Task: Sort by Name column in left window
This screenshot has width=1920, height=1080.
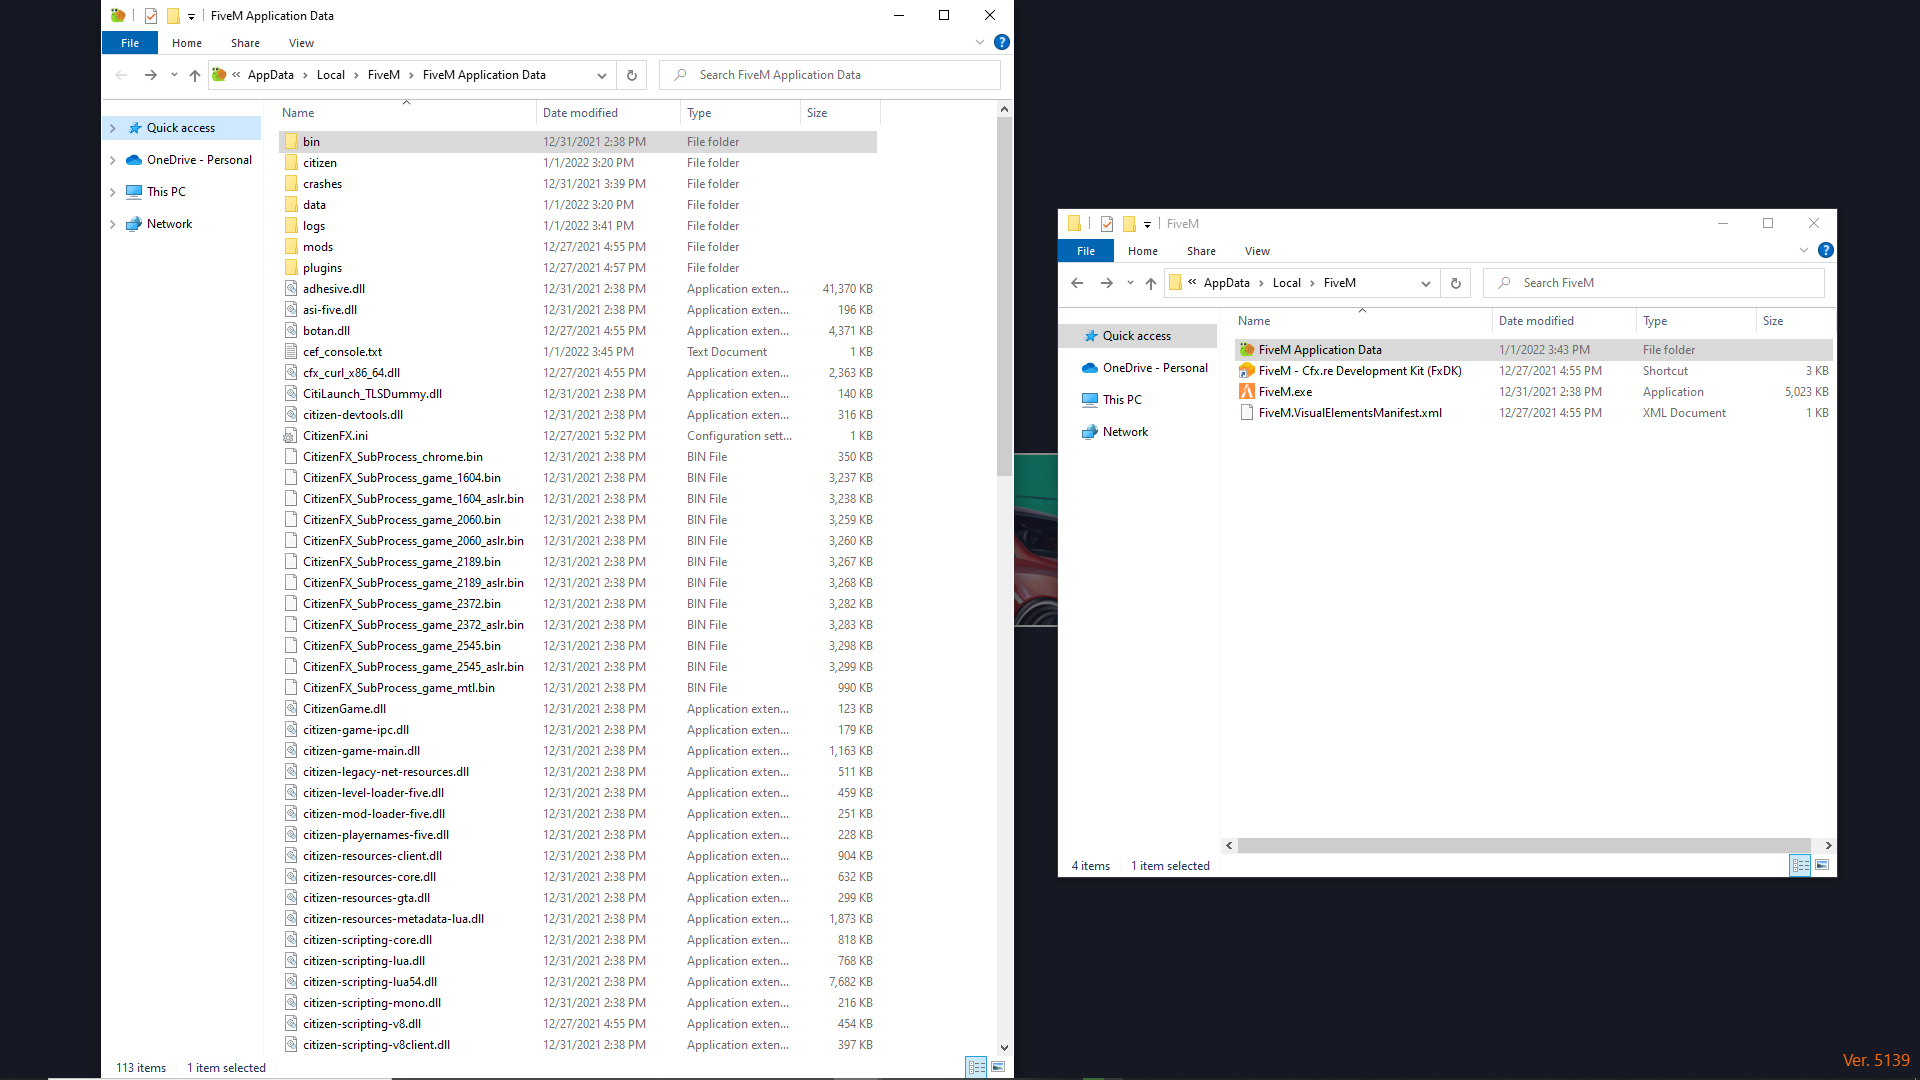Action: [x=406, y=113]
